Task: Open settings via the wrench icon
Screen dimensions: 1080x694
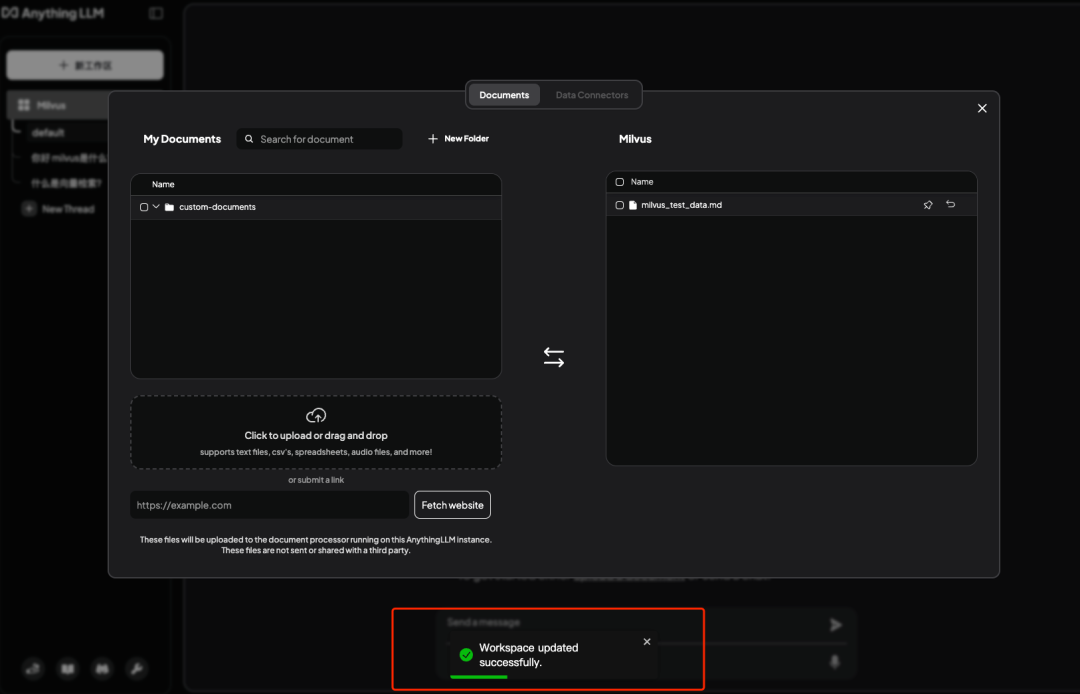Action: click(136, 669)
